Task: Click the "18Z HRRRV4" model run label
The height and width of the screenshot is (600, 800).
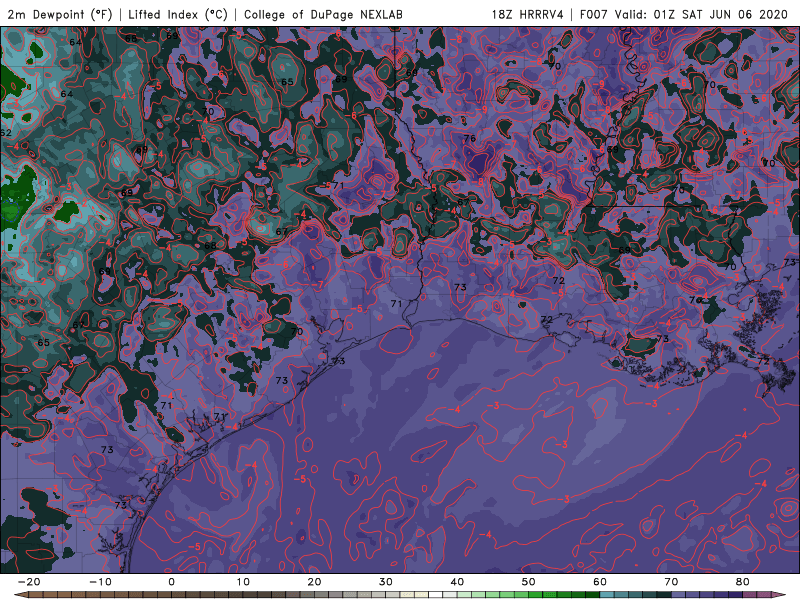Action: [528, 14]
